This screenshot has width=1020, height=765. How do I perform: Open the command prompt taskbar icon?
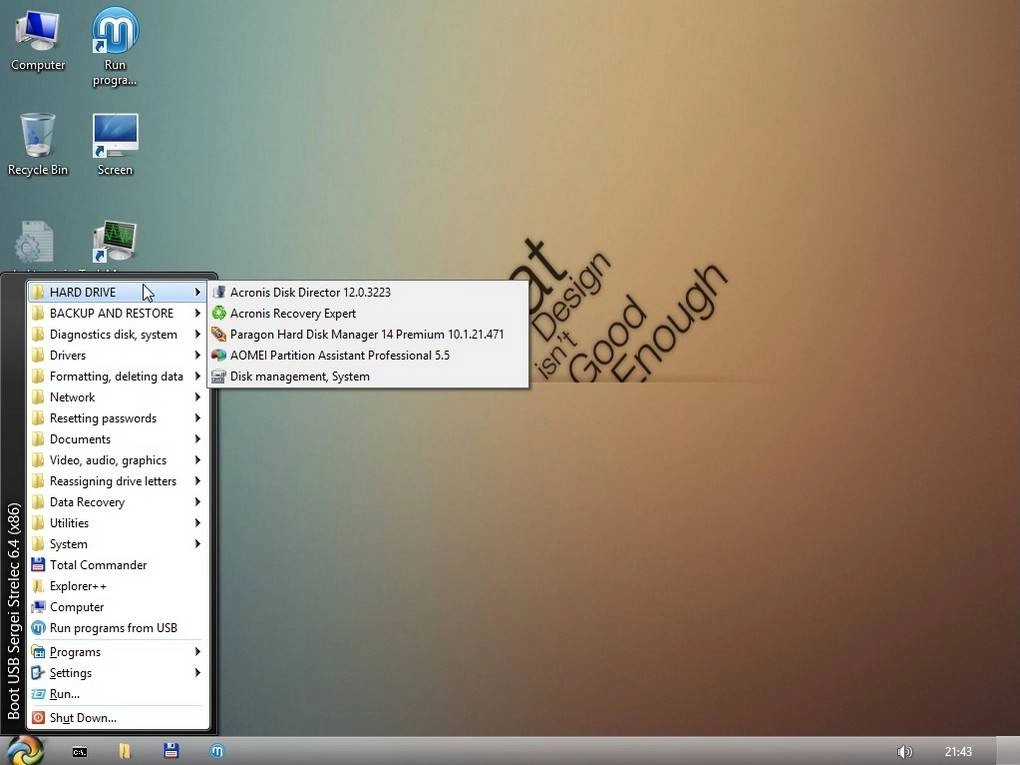click(x=78, y=751)
